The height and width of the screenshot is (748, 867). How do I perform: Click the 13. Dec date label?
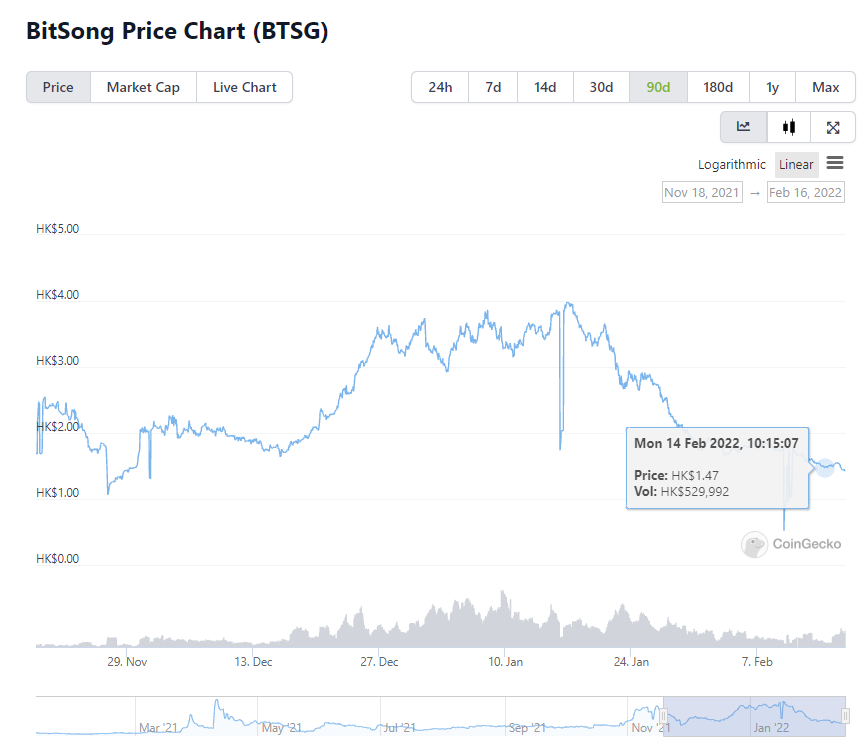tap(253, 662)
